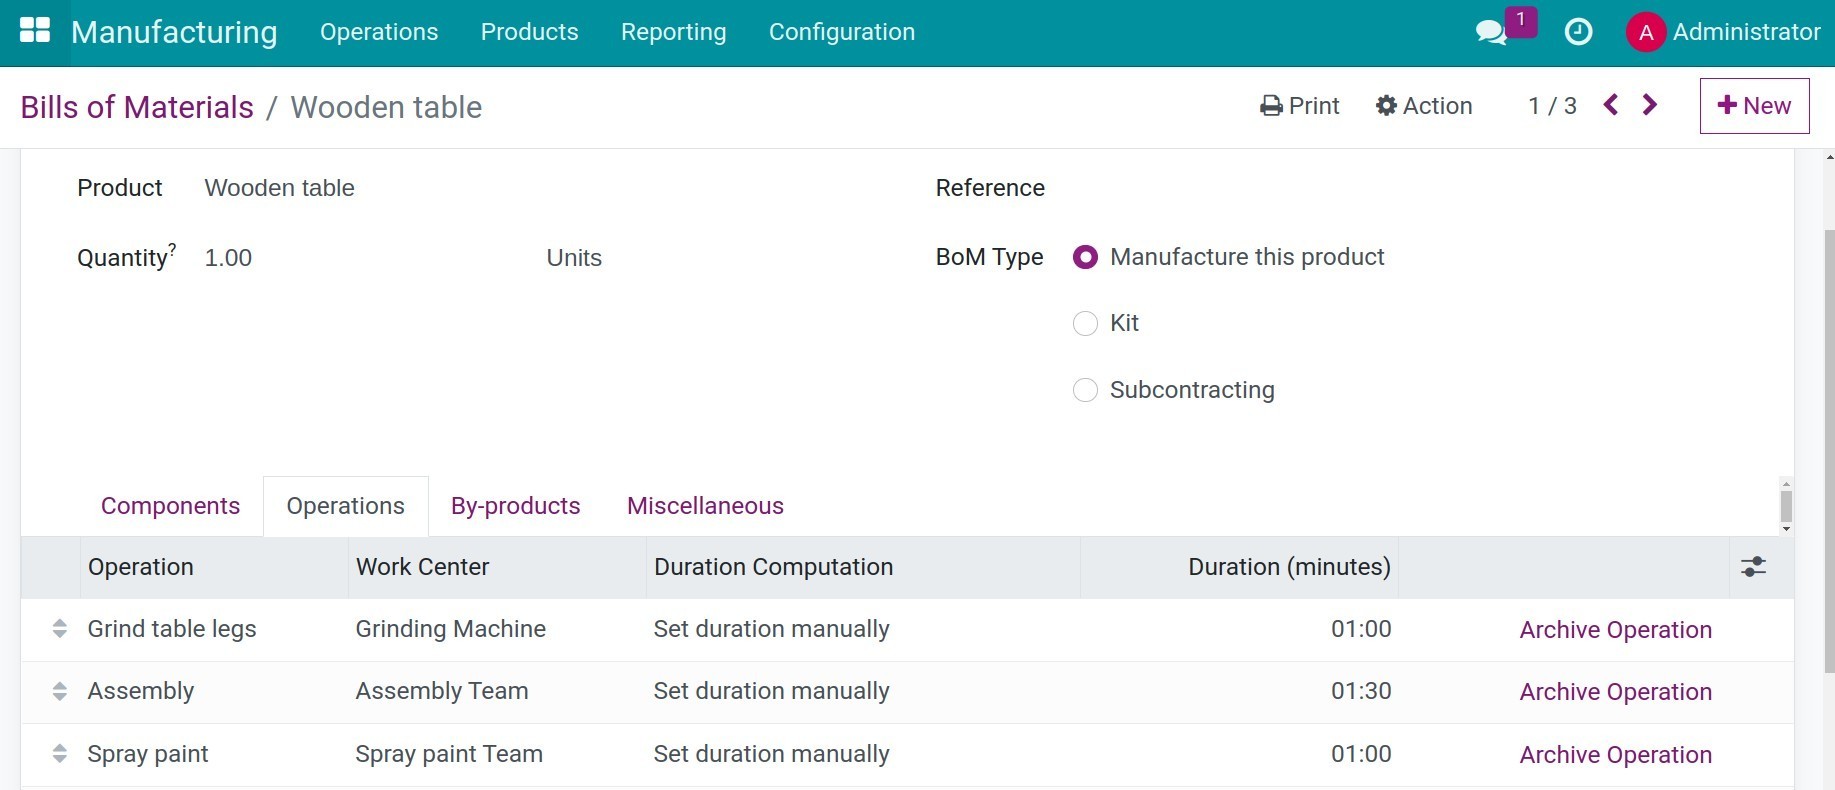The image size is (1835, 790).
Task: Open the apps grid home menu
Action: pos(35,31)
